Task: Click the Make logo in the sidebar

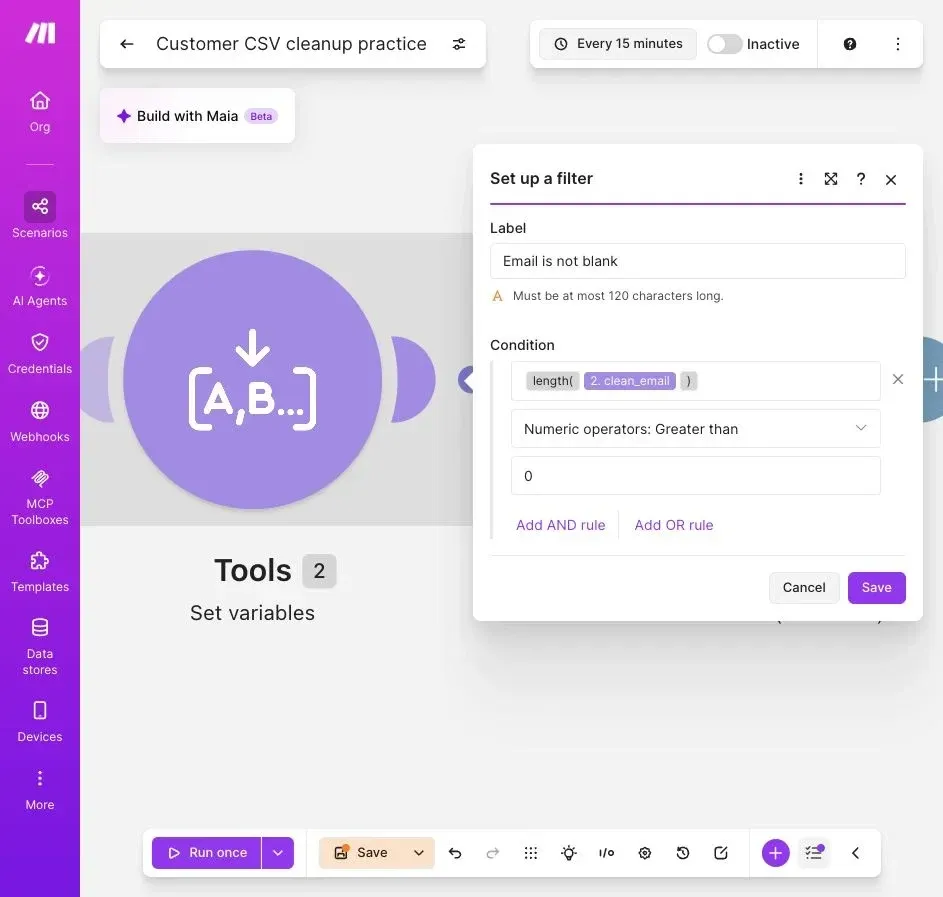Action: (x=40, y=33)
